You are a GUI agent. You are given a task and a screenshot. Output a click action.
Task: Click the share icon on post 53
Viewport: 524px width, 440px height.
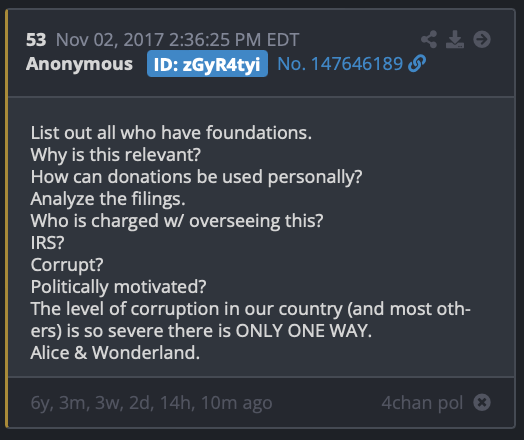[429, 39]
